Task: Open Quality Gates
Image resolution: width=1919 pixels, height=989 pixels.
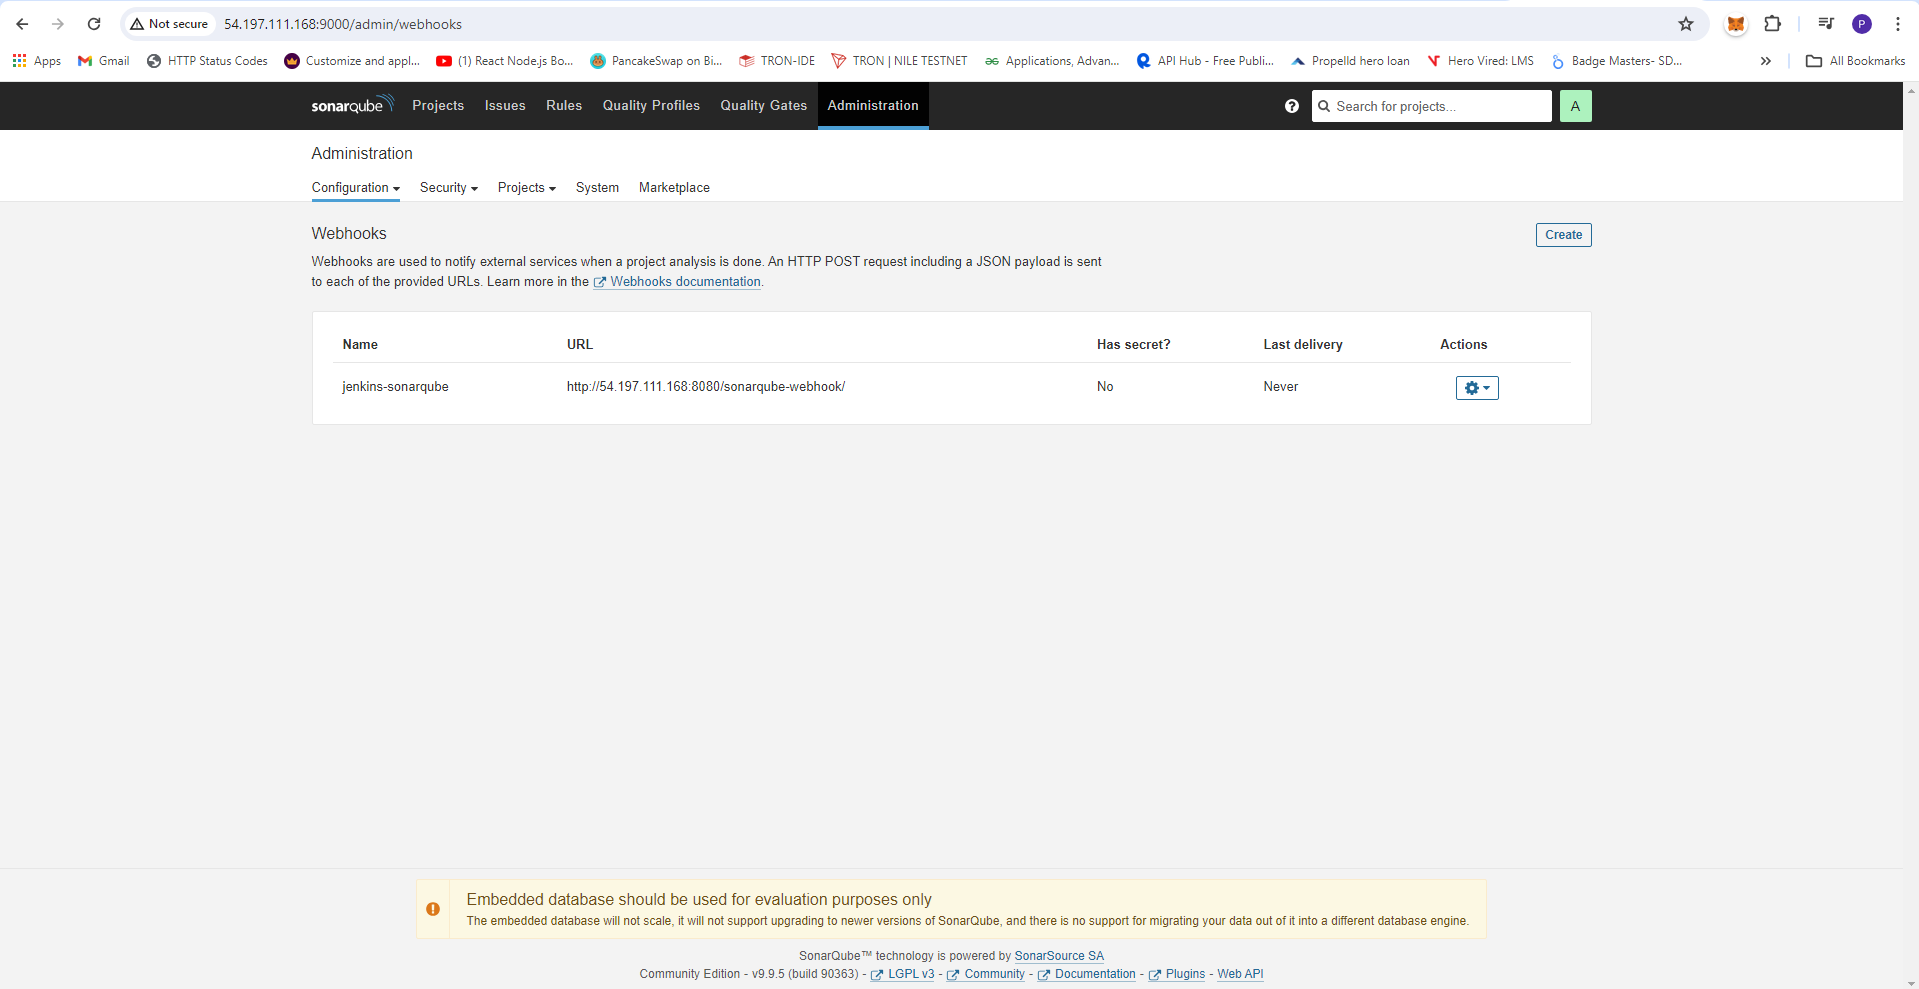Action: point(764,105)
